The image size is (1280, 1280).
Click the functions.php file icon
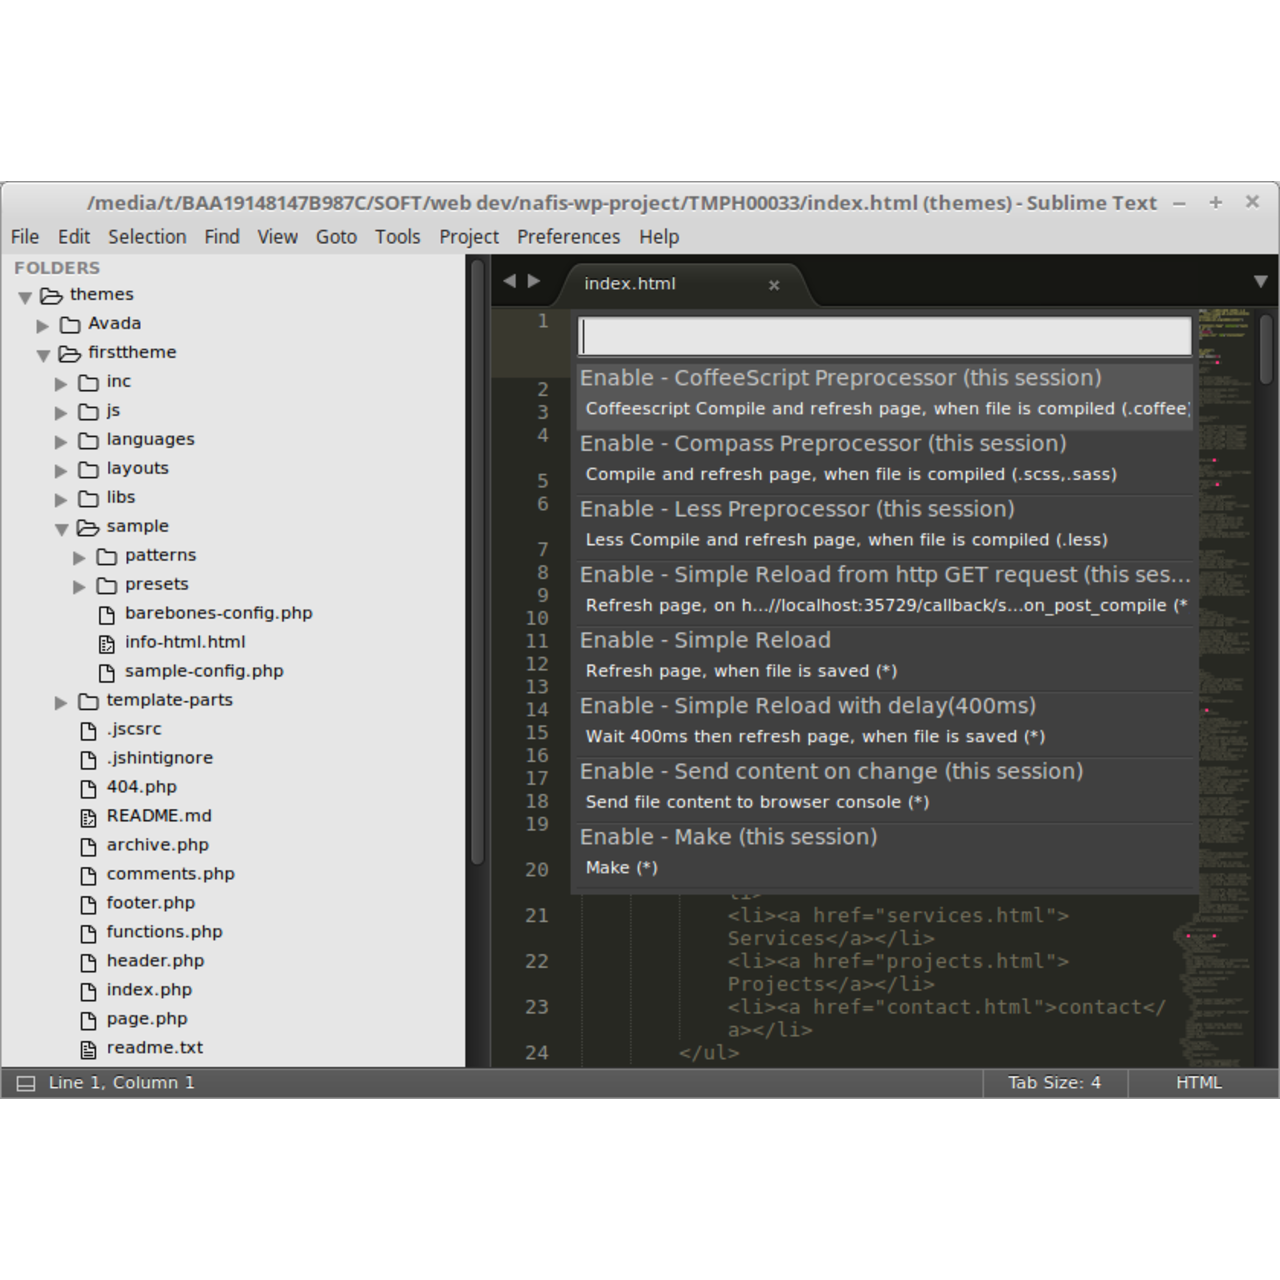(x=88, y=933)
